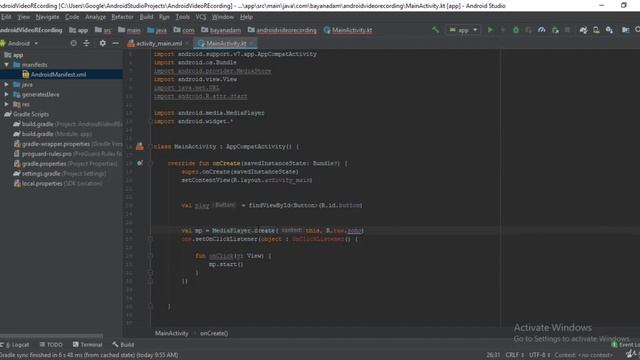Screen dimensions: 640x360
Task: Close the MainActivity.kt editor tab
Action: (x=252, y=43)
